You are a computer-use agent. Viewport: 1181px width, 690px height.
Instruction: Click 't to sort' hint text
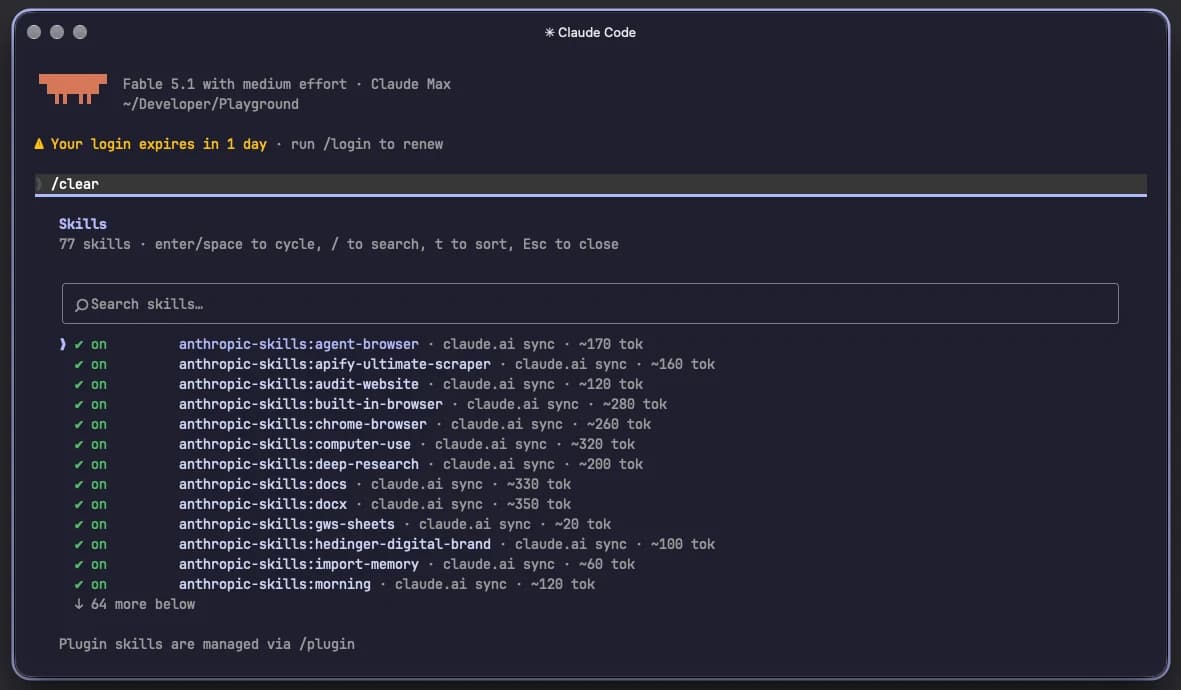[x=471, y=244]
